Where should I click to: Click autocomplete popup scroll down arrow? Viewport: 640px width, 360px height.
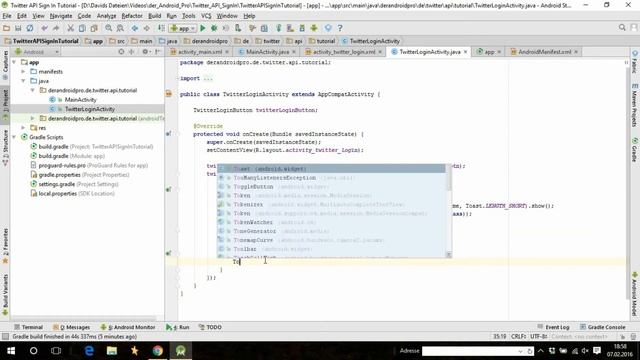tap(449, 255)
